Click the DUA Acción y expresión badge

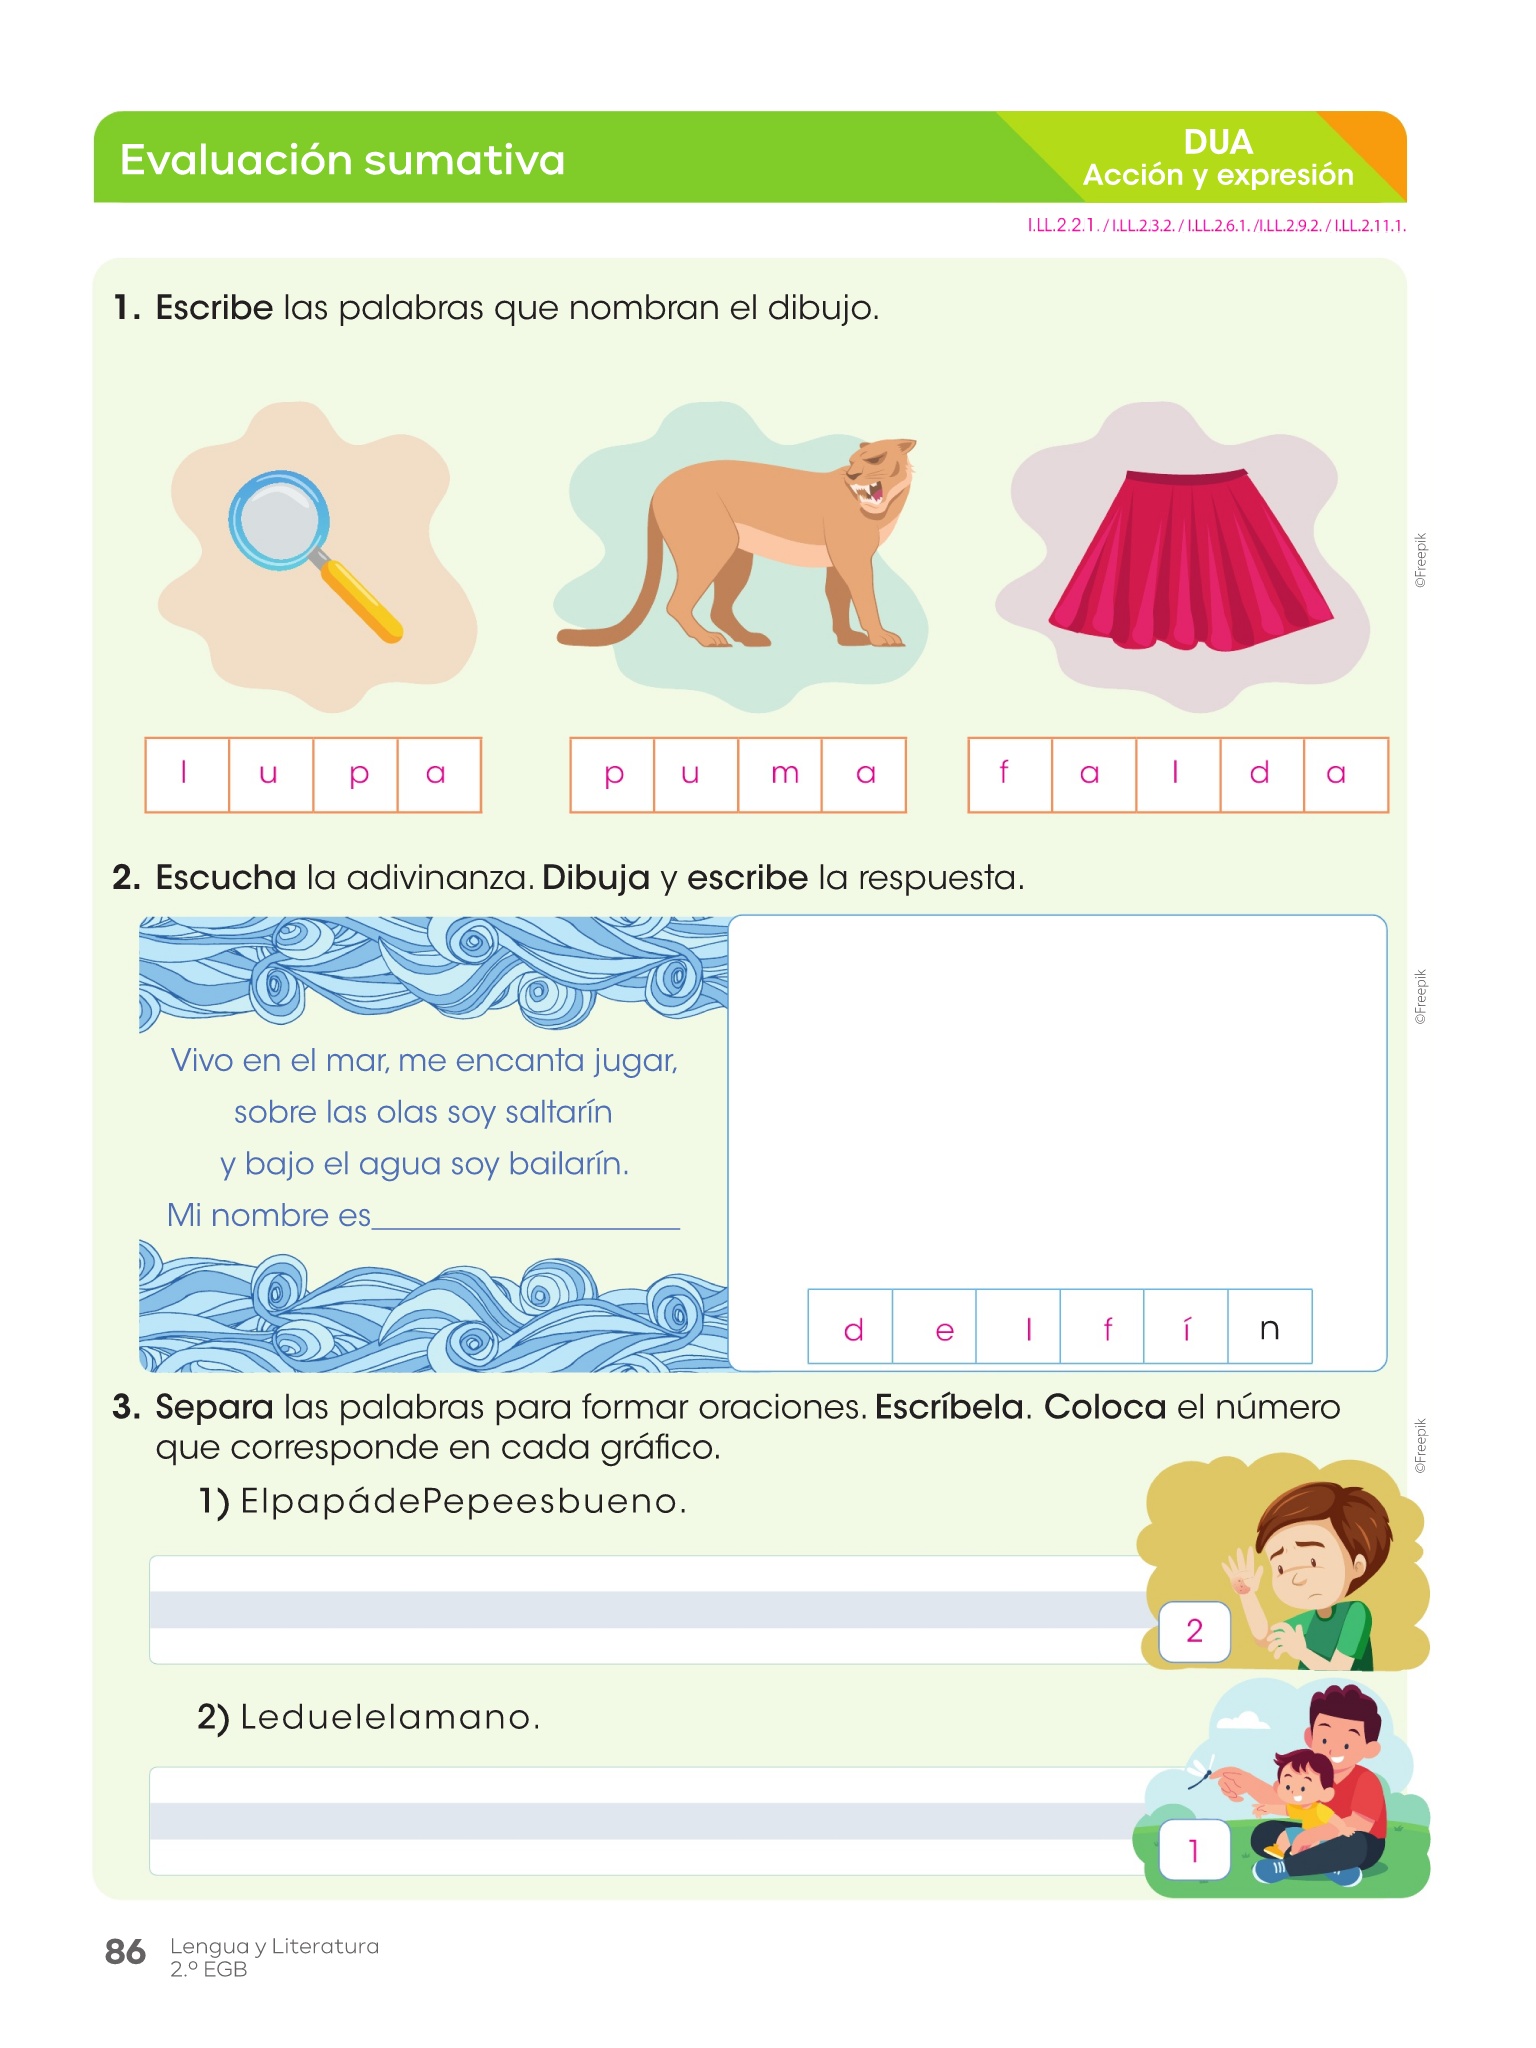point(1218,158)
